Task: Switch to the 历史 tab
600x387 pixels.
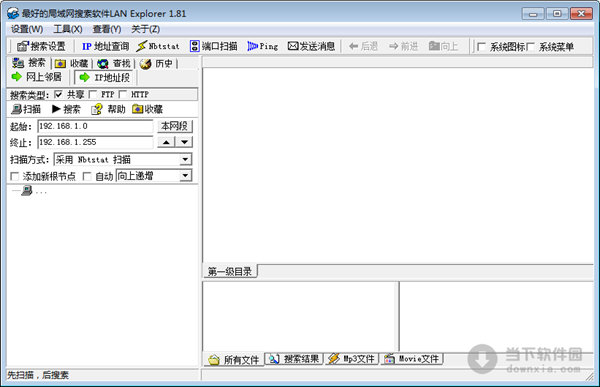Action: [x=156, y=63]
